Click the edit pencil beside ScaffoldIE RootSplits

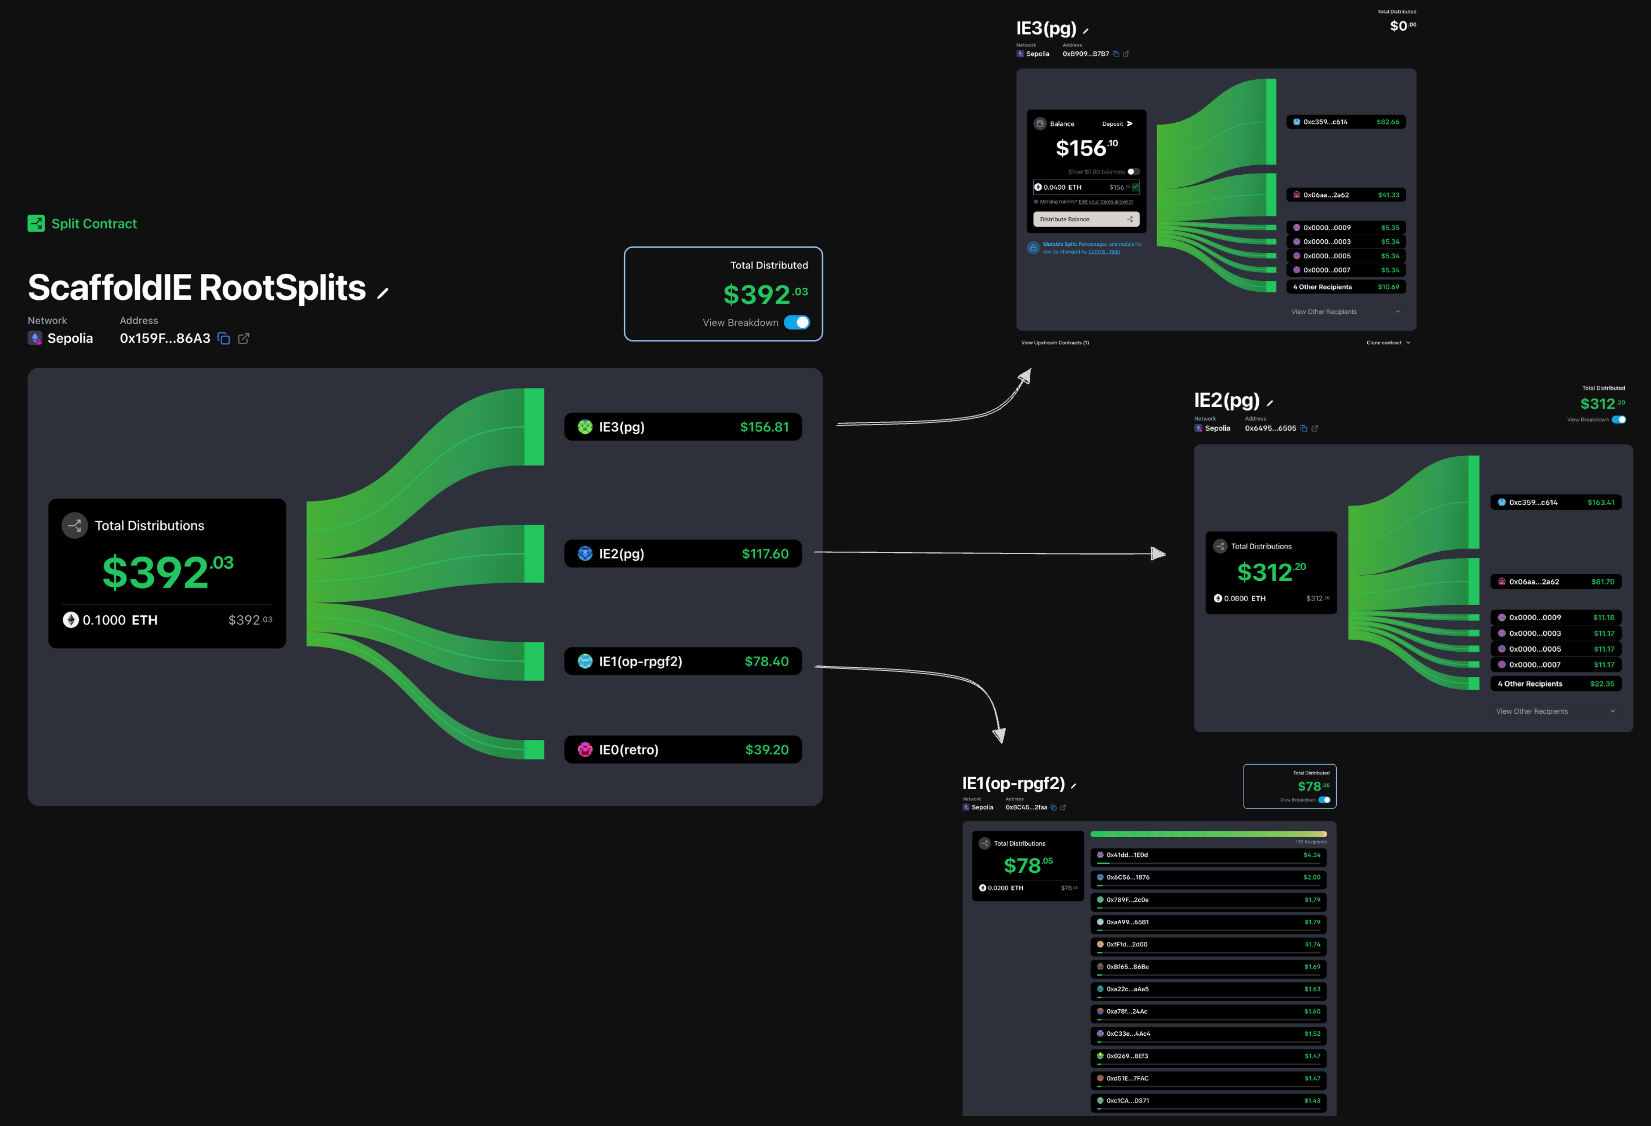(382, 293)
